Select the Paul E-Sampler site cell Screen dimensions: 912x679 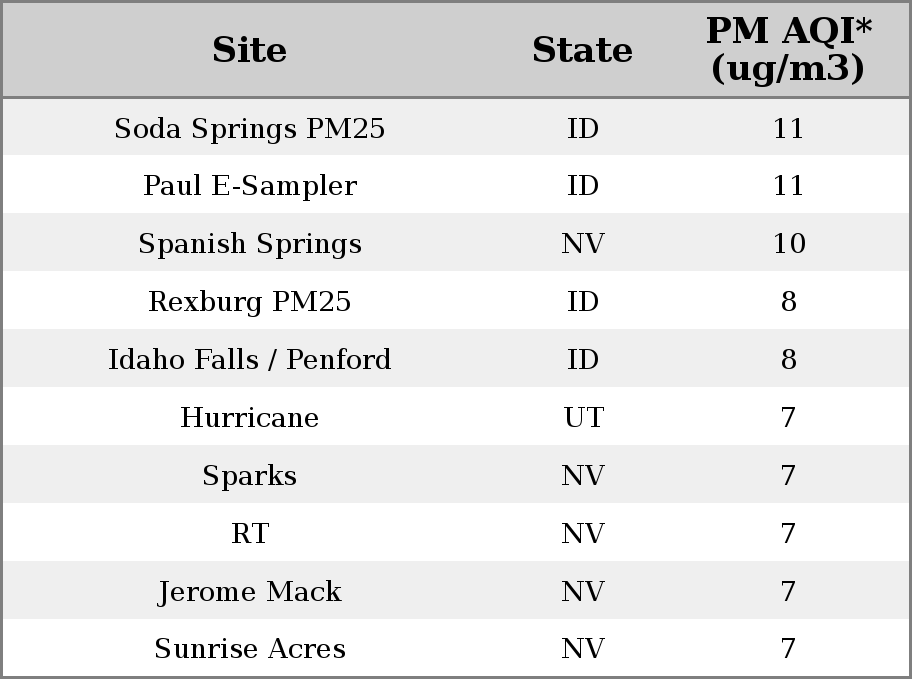point(250,186)
